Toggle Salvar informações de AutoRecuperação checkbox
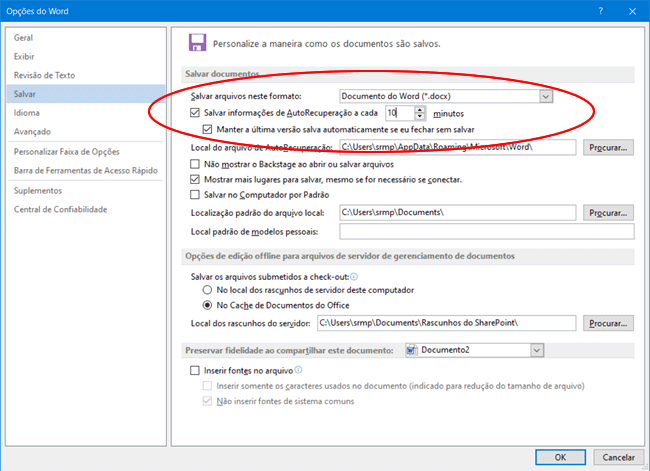Image resolution: width=650 pixels, height=471 pixels. click(196, 114)
